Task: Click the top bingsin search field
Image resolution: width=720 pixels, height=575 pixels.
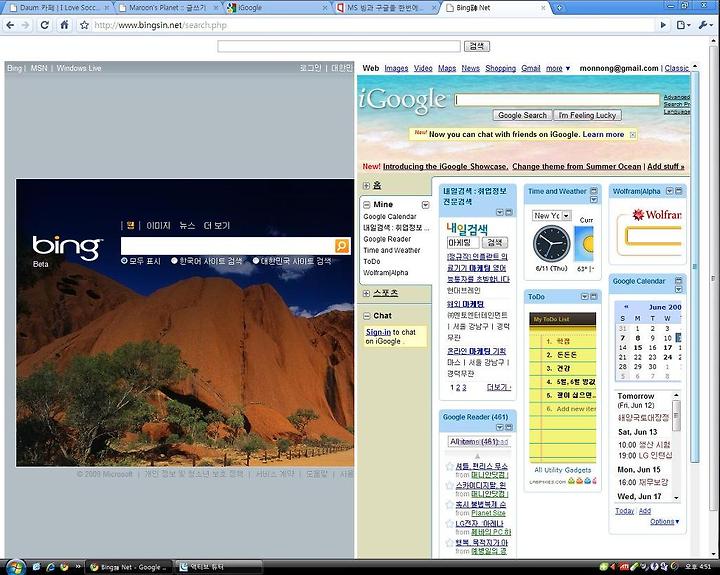Action: pyautogui.click(x=339, y=46)
